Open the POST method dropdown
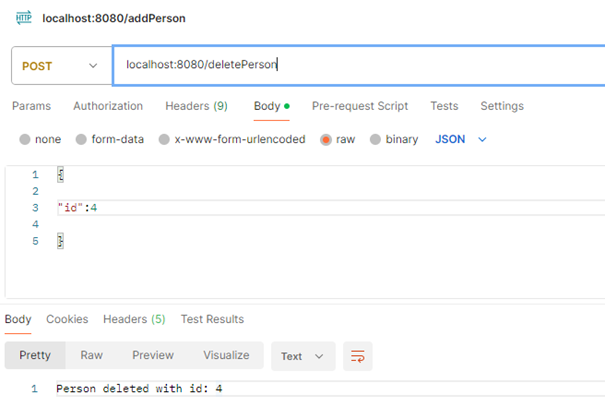This screenshot has height=419, width=605. pyautogui.click(x=60, y=66)
